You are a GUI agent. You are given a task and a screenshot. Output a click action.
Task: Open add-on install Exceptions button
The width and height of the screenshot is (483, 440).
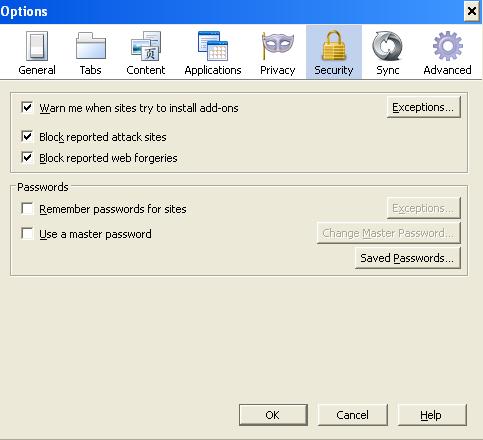(x=424, y=107)
